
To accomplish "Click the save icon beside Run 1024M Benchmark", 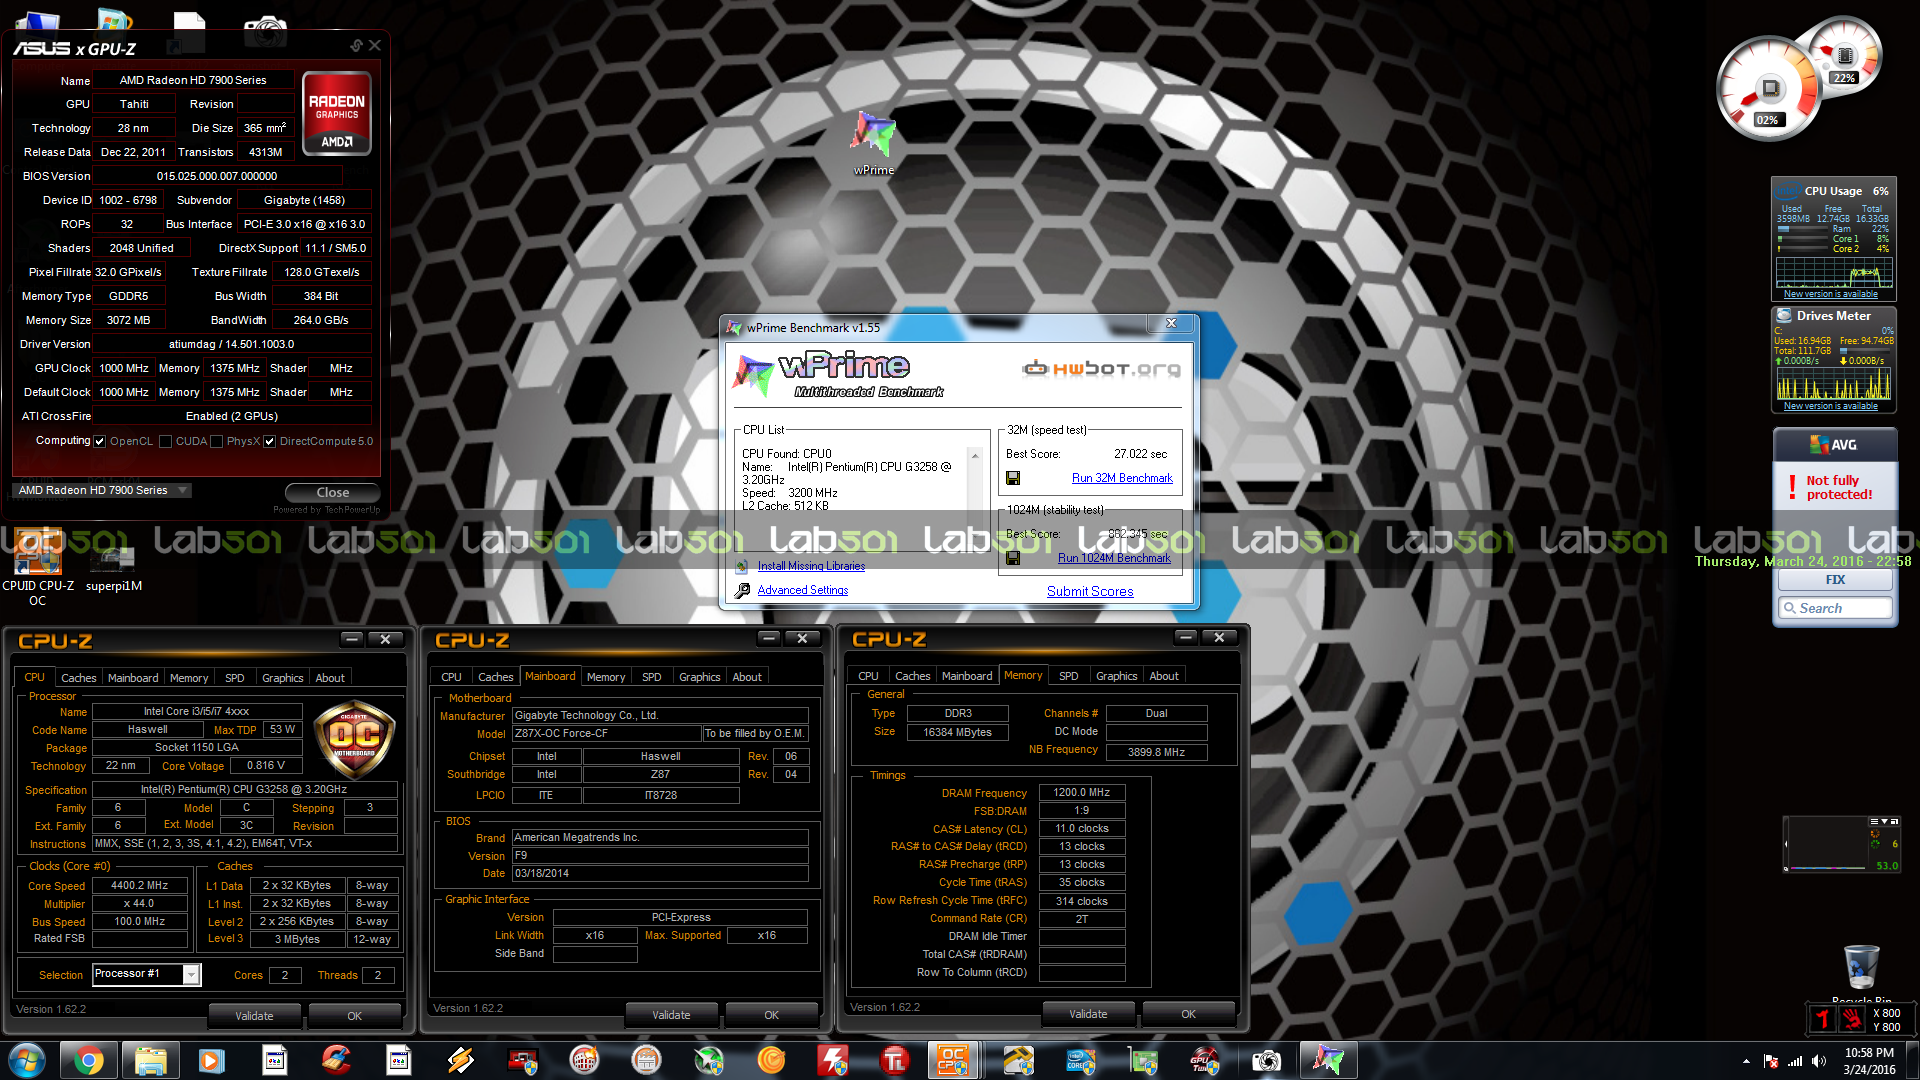I will pos(1013,558).
